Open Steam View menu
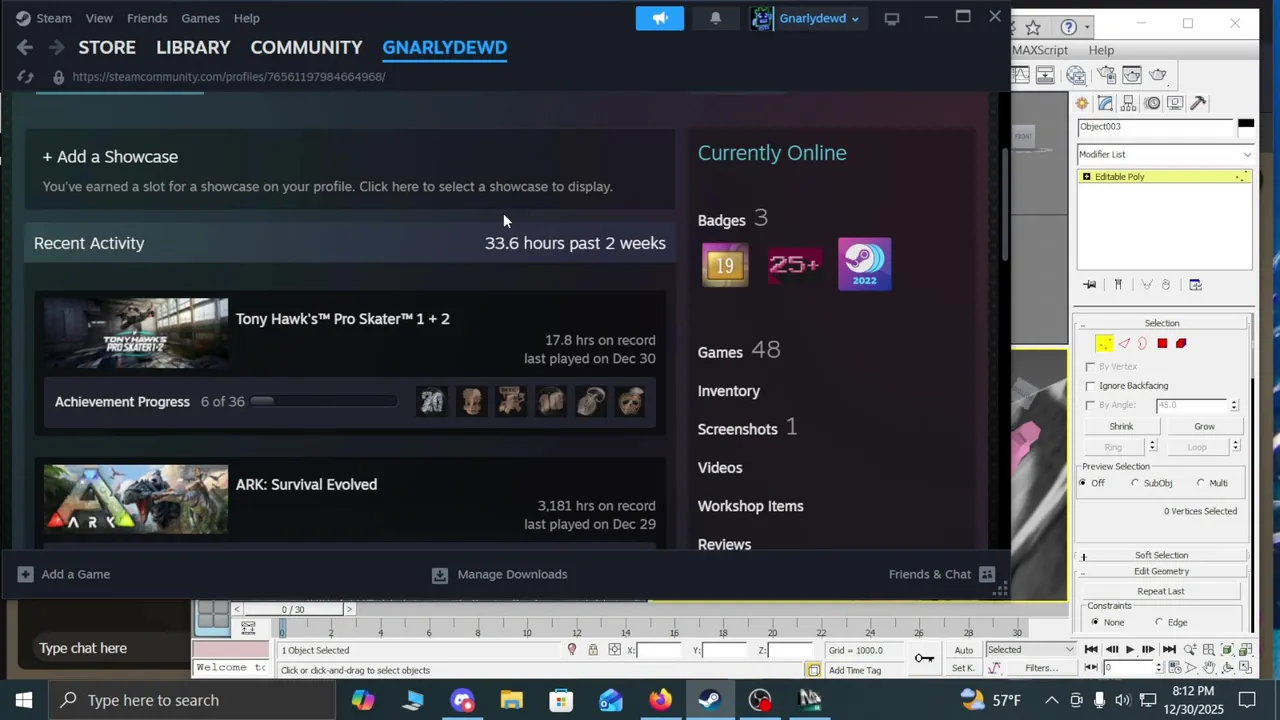The height and width of the screenshot is (720, 1280). [99, 18]
